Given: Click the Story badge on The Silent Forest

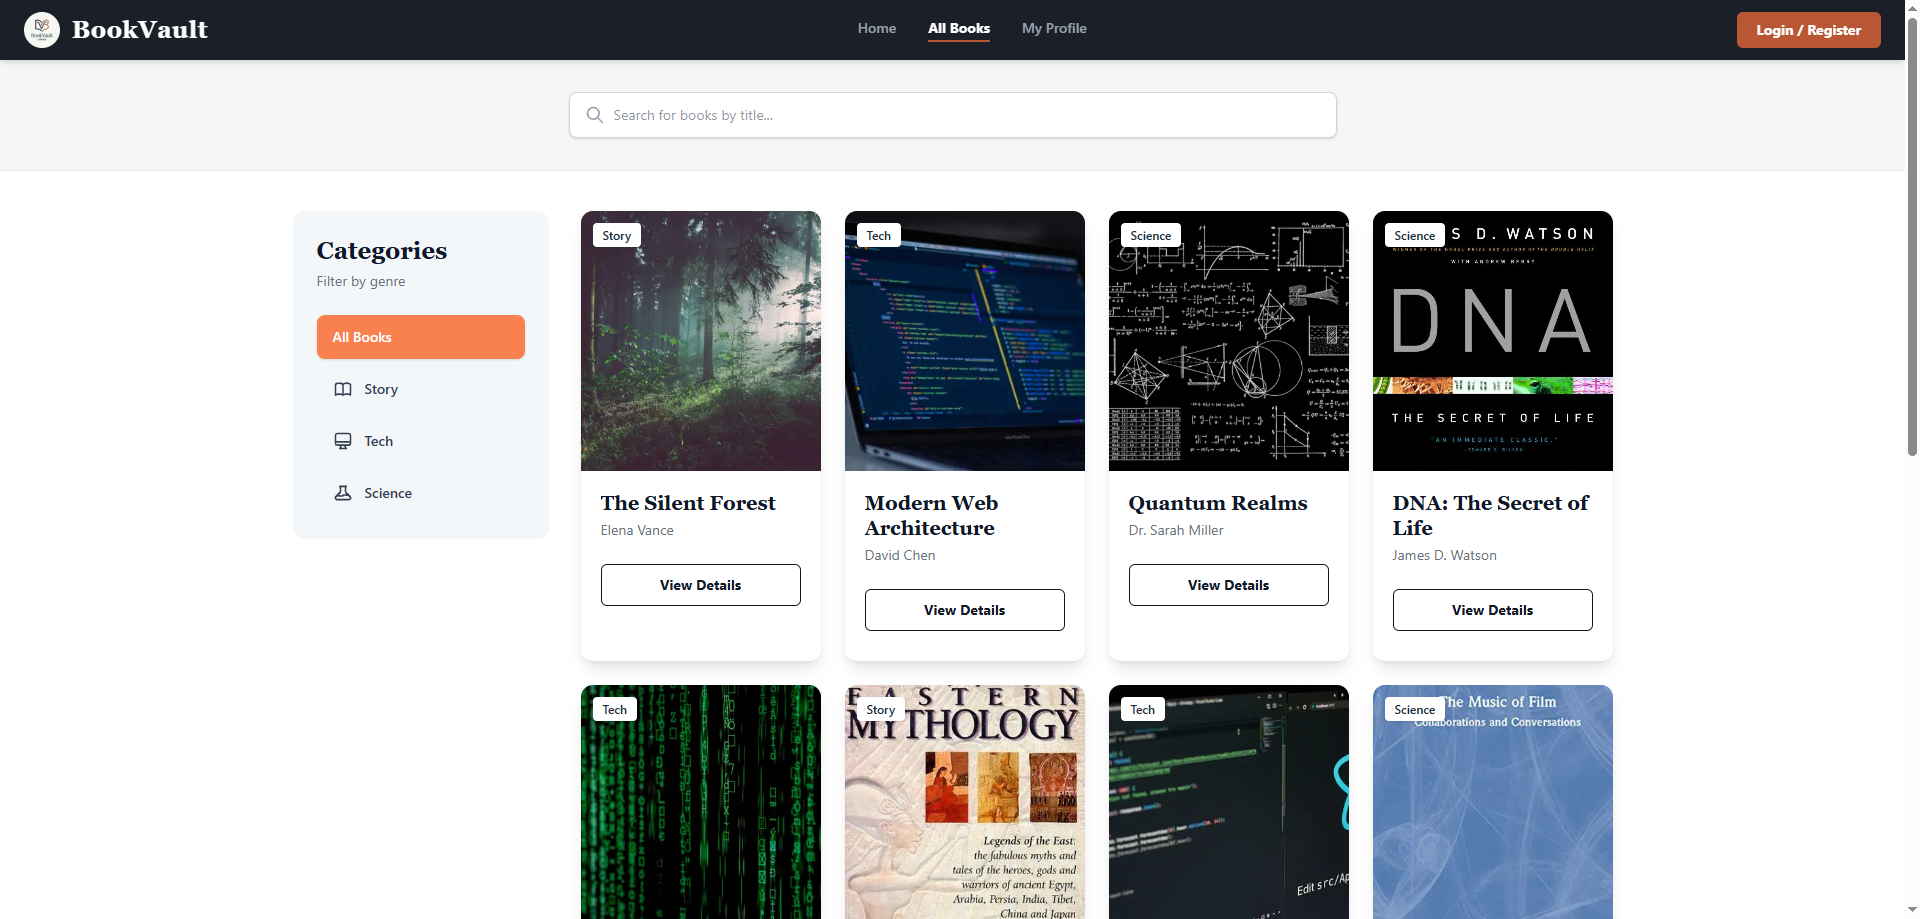Looking at the screenshot, I should tap(617, 235).
